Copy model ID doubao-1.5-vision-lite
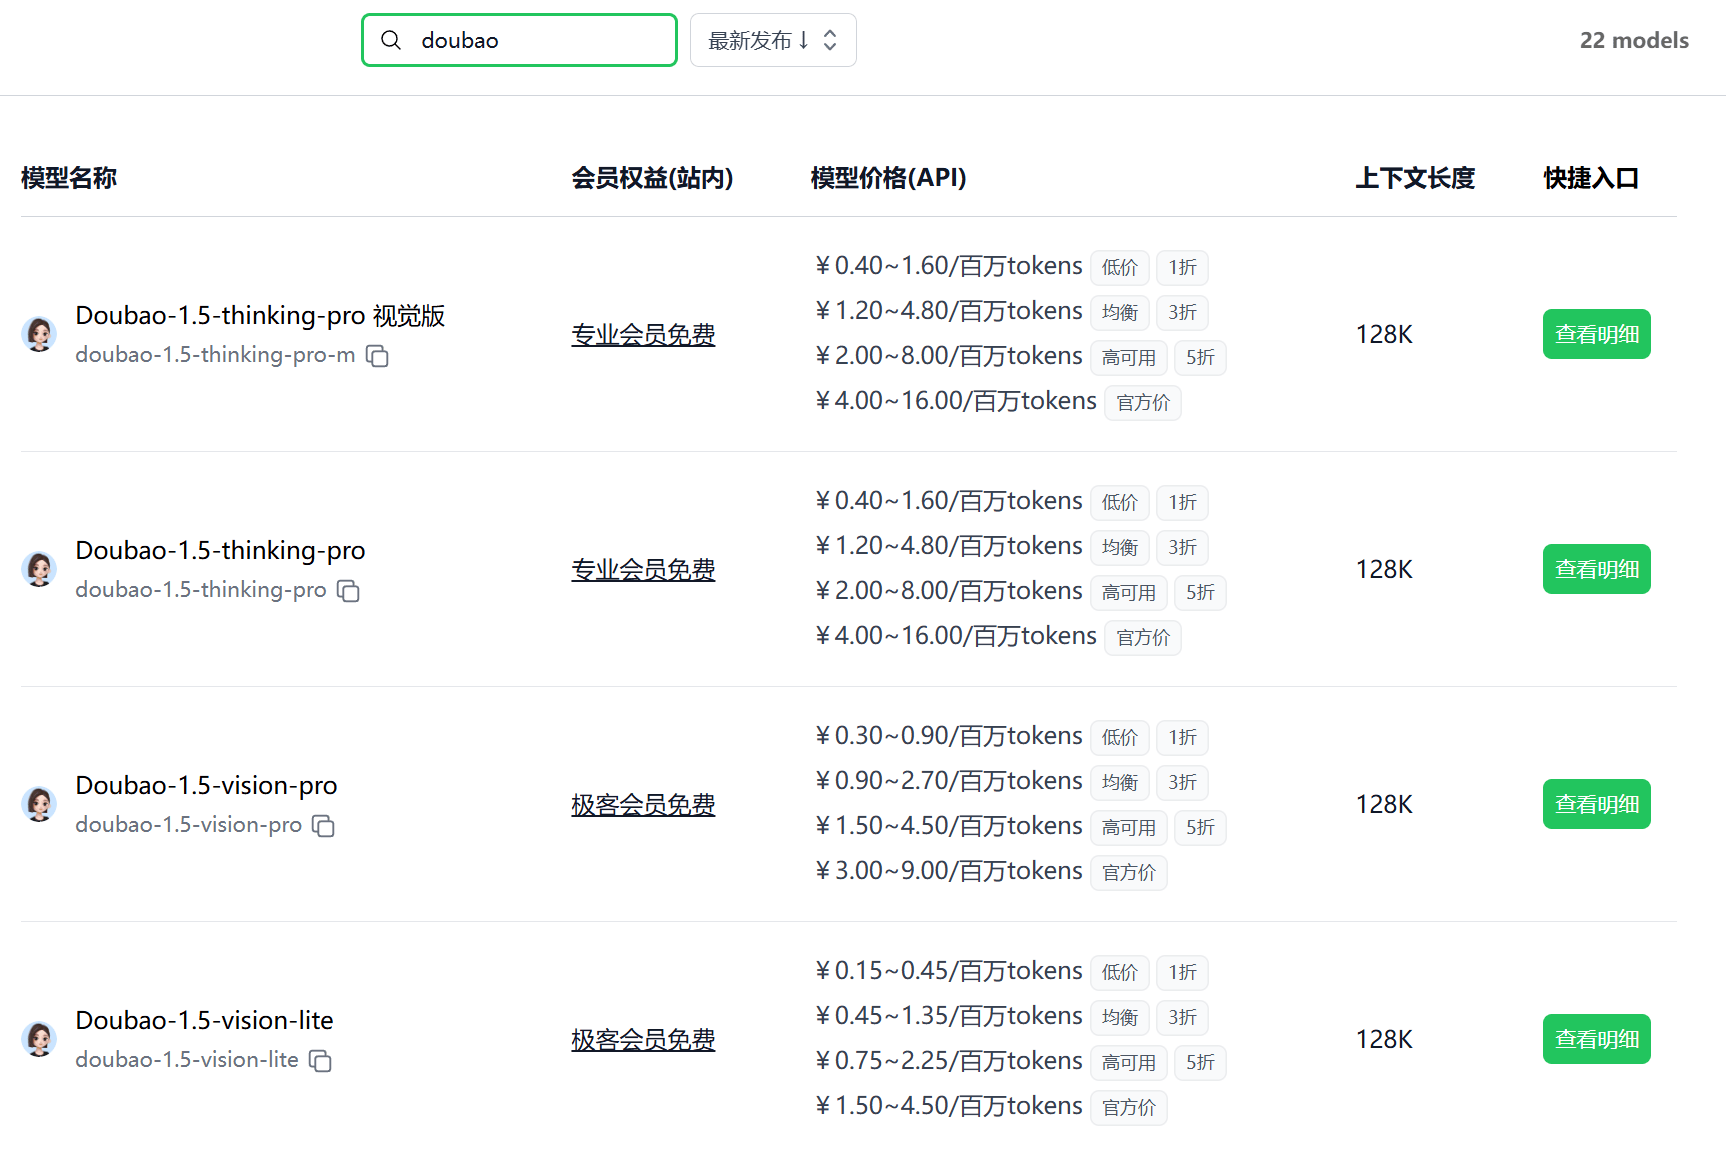1726x1155 pixels. tap(320, 1061)
